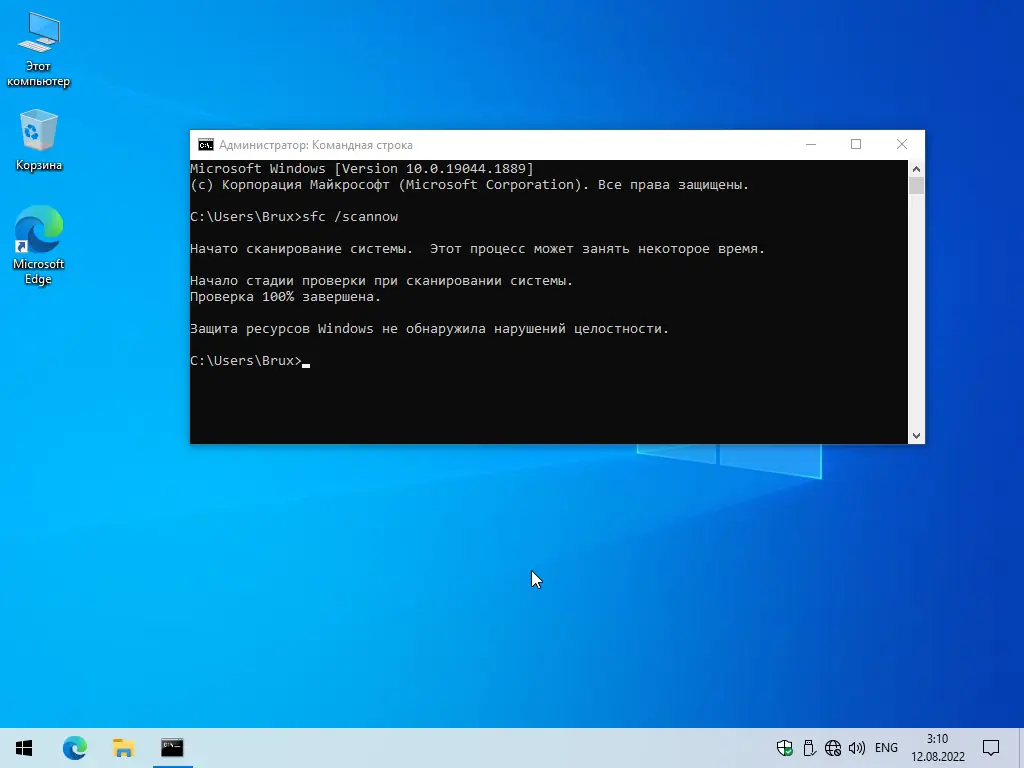Close the Командная строка window
The width and height of the screenshot is (1024, 768).
pos(902,144)
